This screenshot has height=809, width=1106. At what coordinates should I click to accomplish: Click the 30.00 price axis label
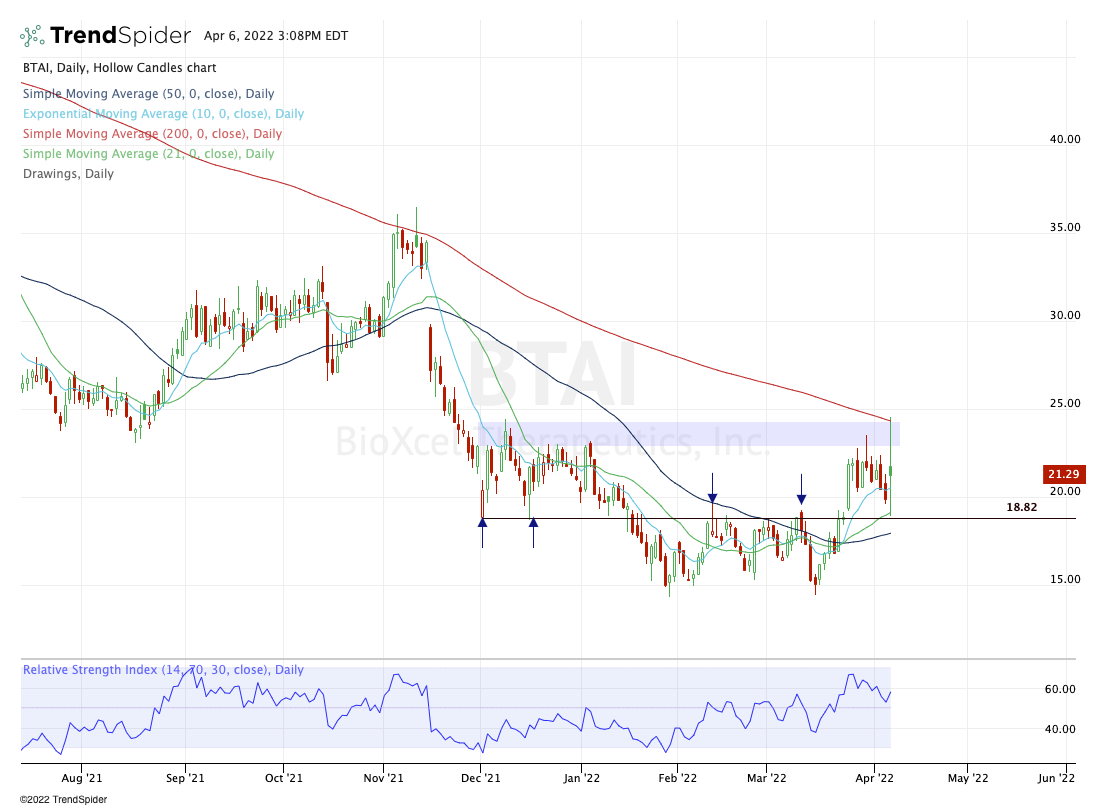(x=1064, y=315)
